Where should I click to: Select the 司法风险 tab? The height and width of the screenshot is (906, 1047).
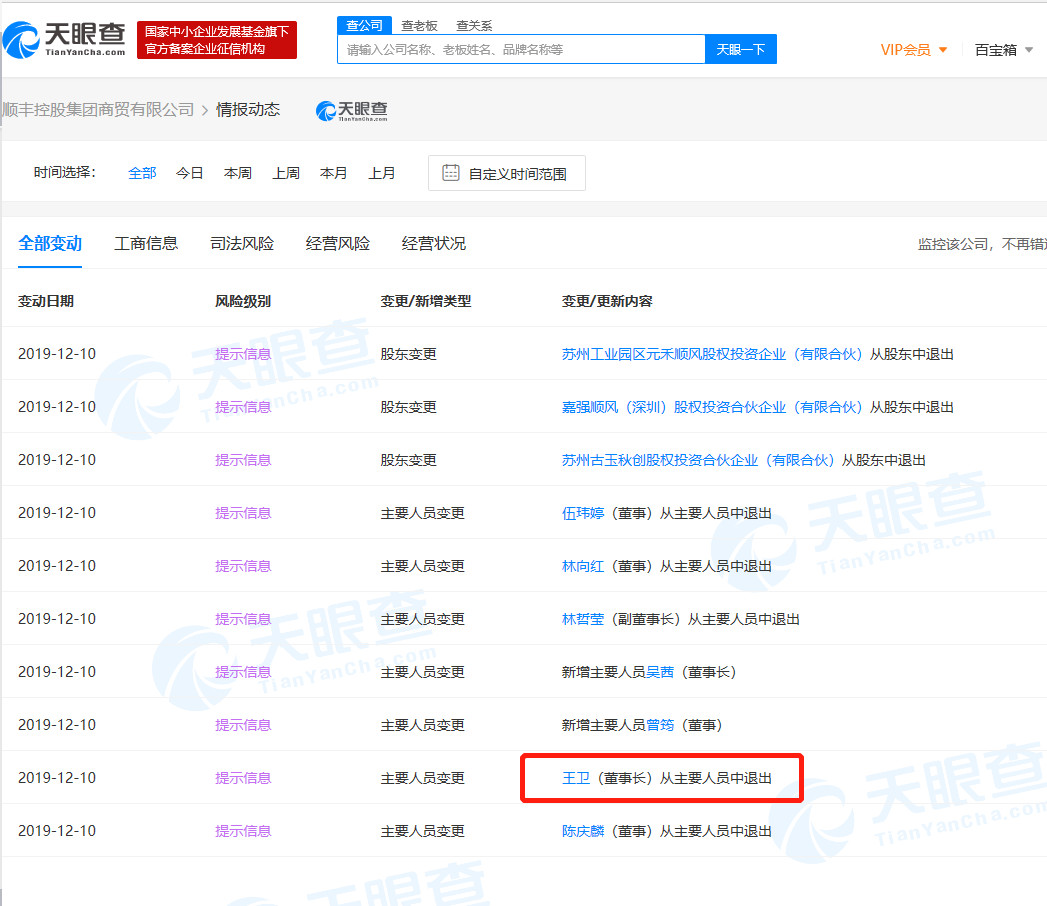click(242, 243)
